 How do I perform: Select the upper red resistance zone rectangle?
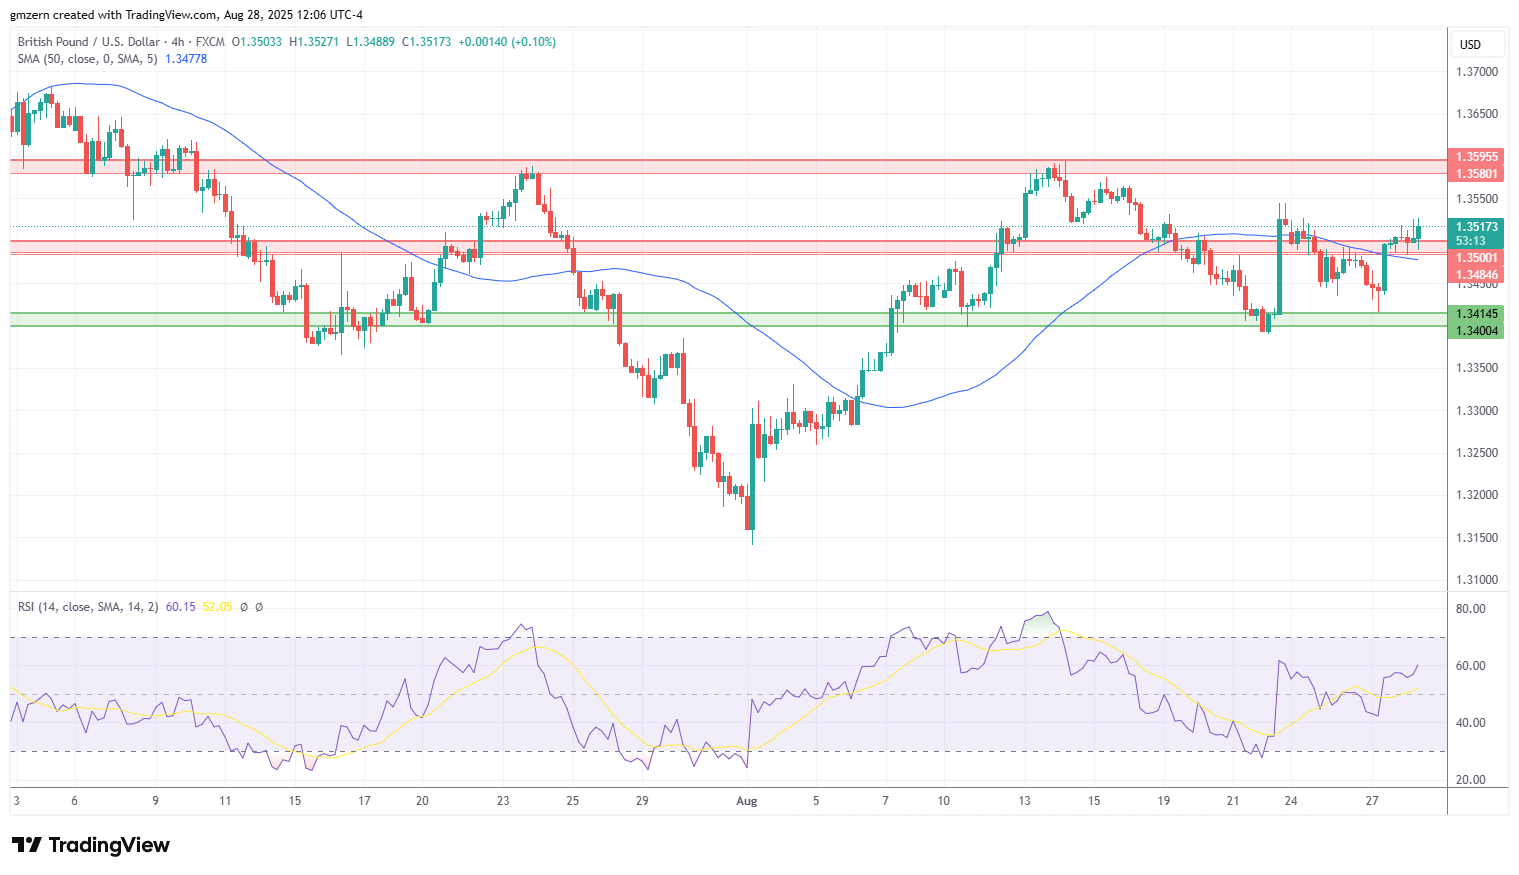pyautogui.click(x=728, y=166)
